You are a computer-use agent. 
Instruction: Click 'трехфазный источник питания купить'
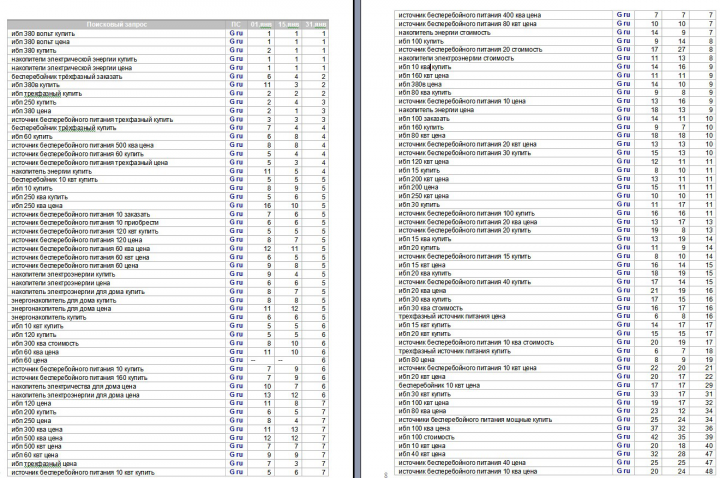454,351
